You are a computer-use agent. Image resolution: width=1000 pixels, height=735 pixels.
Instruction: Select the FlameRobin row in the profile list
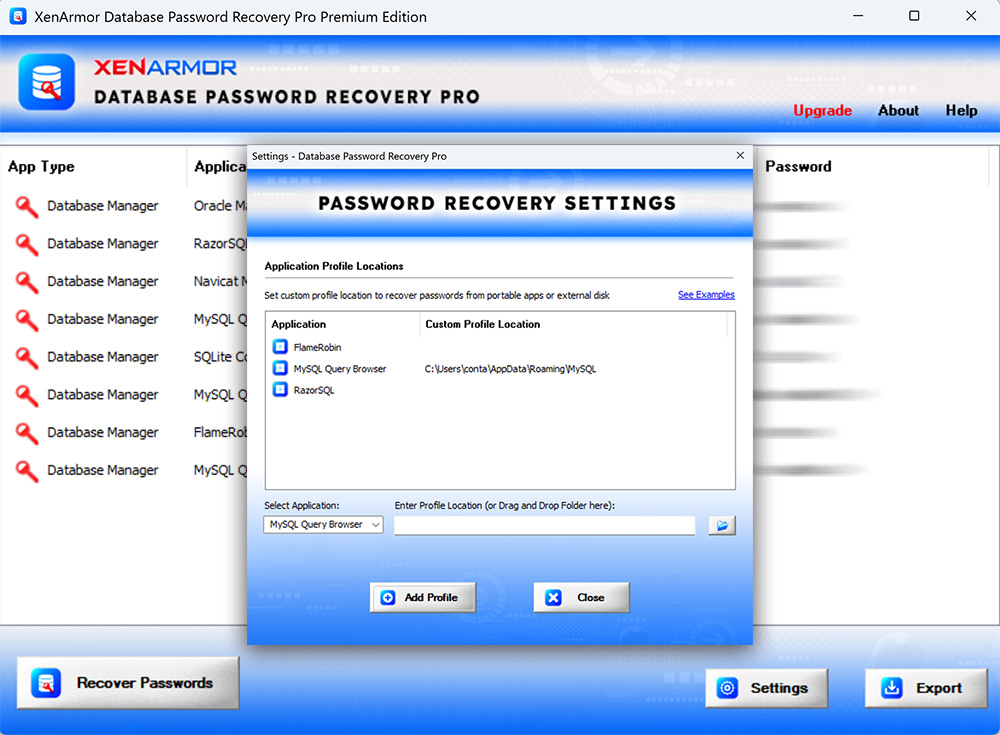tap(500, 347)
